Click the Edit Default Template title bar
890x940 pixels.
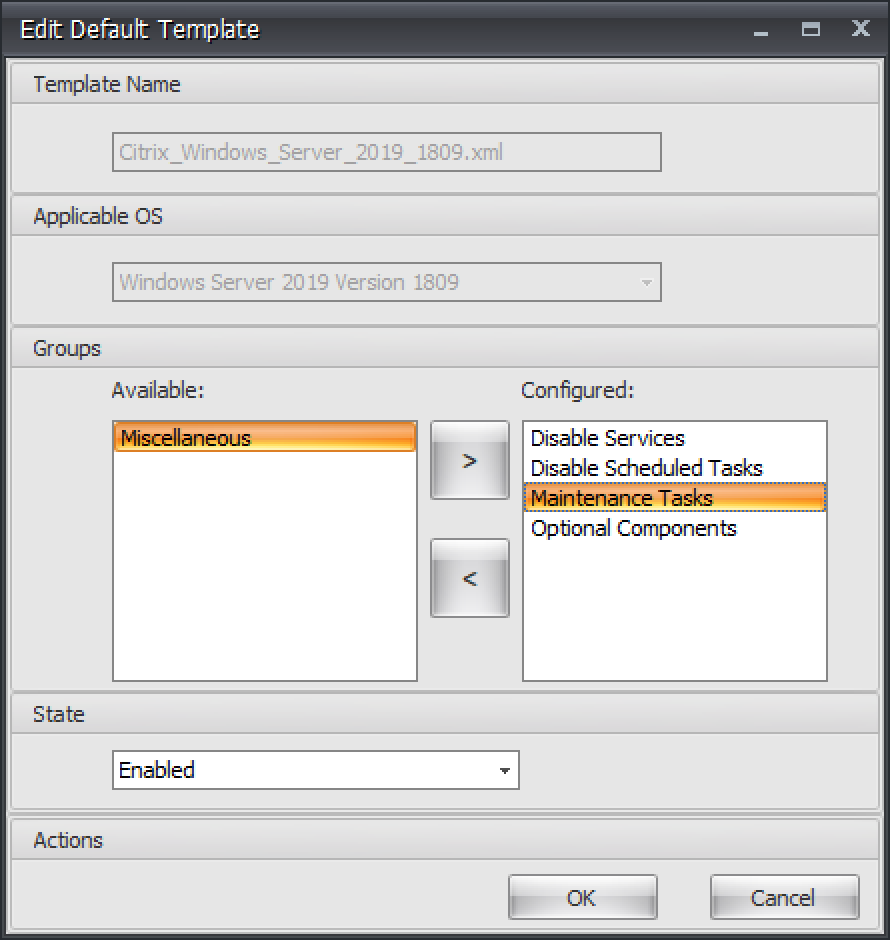[x=139, y=29]
